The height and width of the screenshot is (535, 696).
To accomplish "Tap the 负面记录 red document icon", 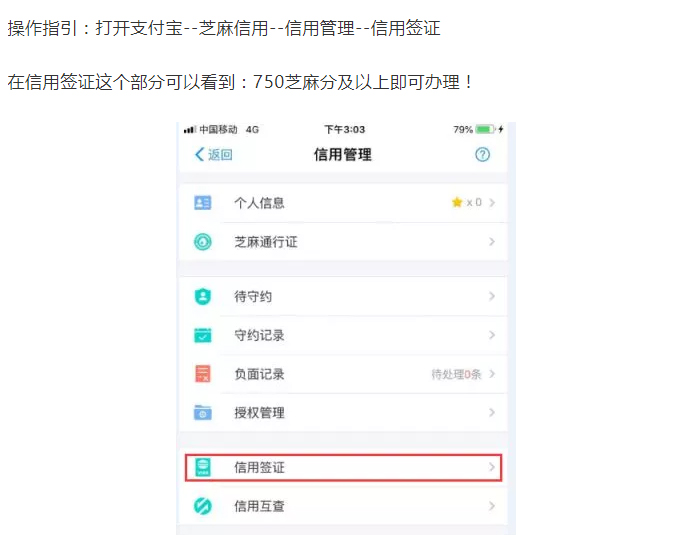I will click(203, 374).
